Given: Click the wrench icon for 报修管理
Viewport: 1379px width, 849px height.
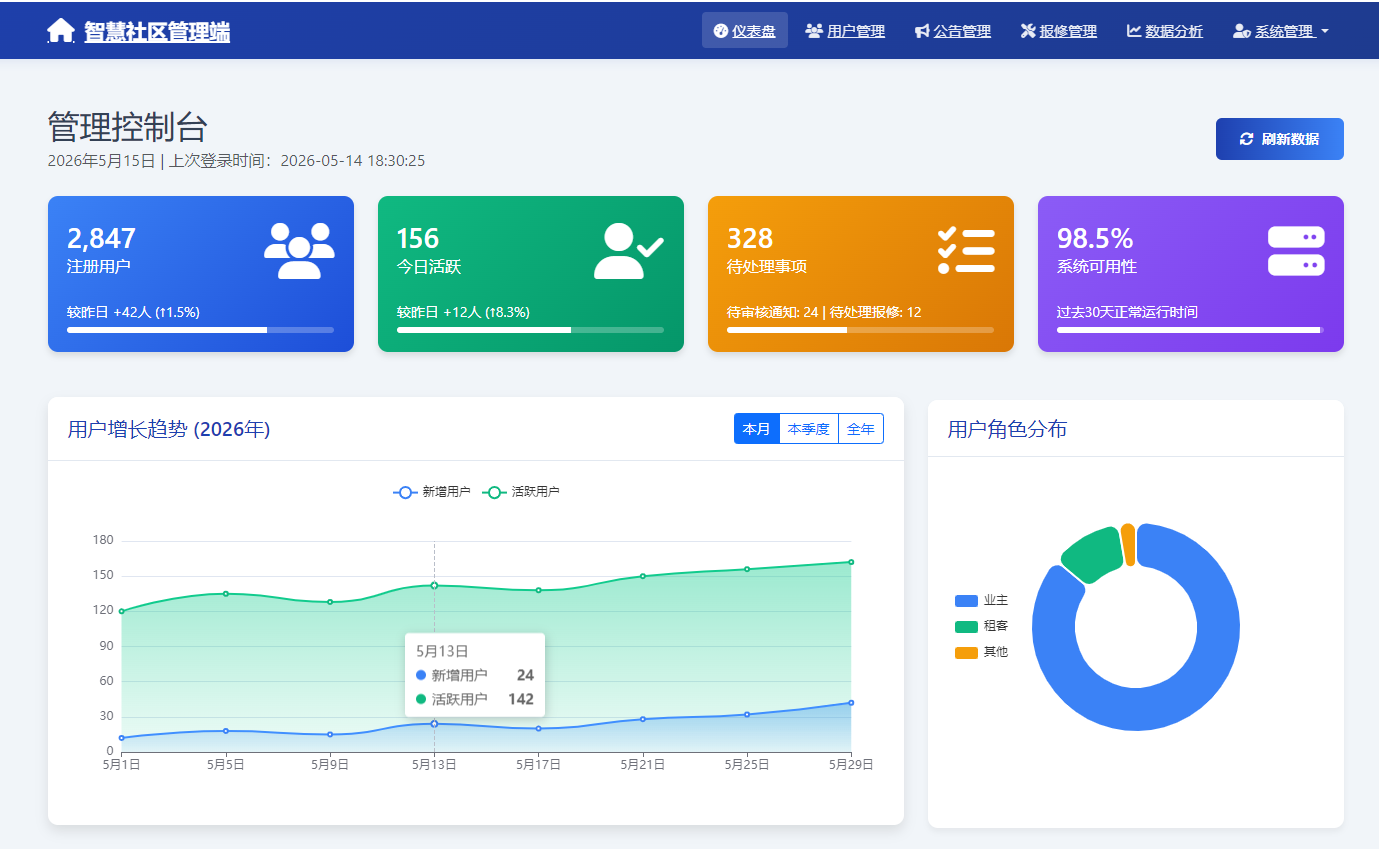Looking at the screenshot, I should click(x=1027, y=31).
